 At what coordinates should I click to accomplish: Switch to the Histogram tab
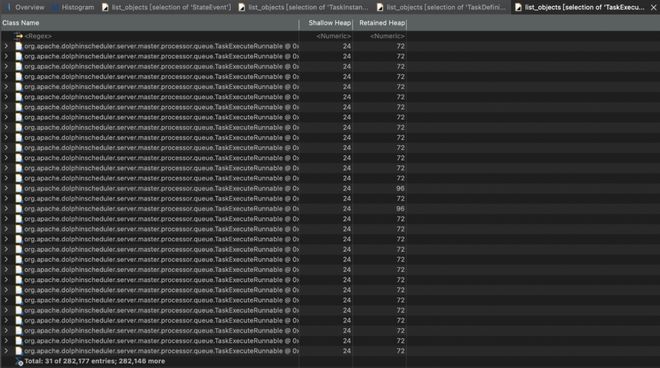coord(73,7)
